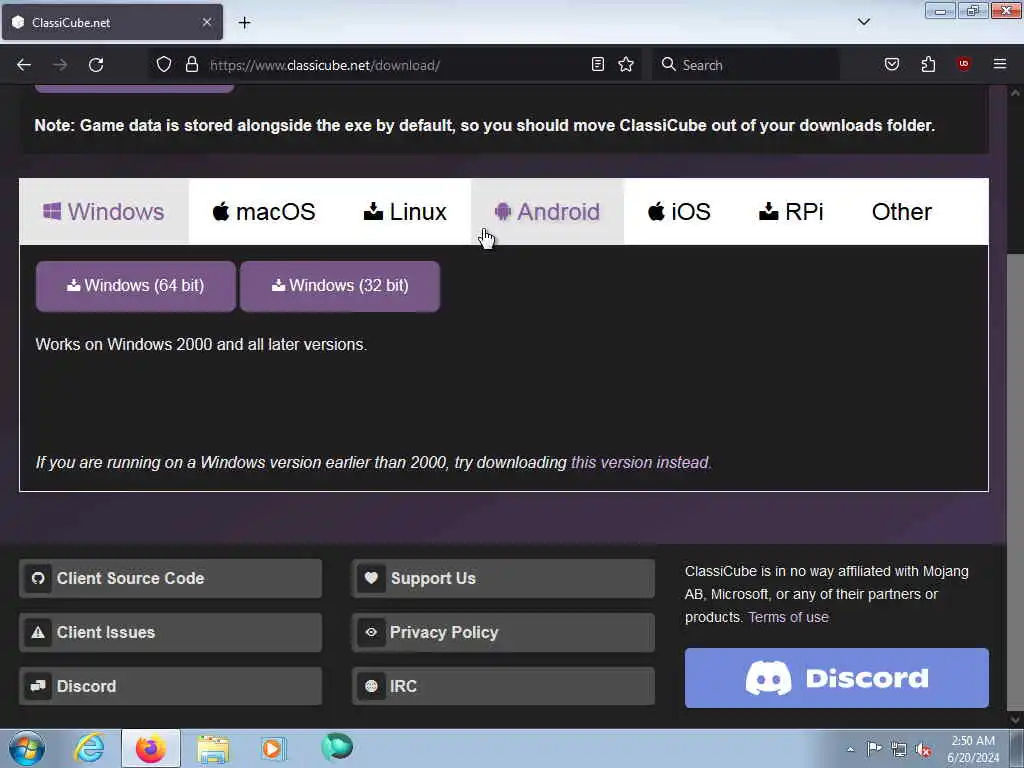Select the Windows platform tab

pos(104,212)
